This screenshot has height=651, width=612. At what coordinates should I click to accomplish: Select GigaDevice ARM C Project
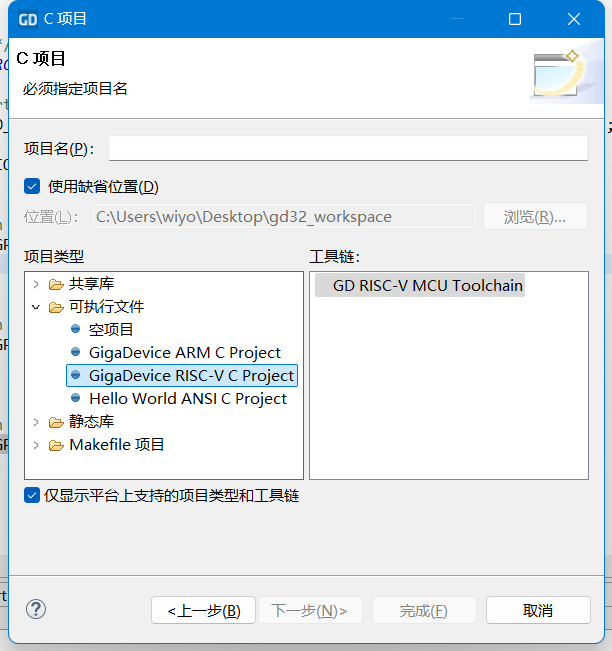point(185,352)
